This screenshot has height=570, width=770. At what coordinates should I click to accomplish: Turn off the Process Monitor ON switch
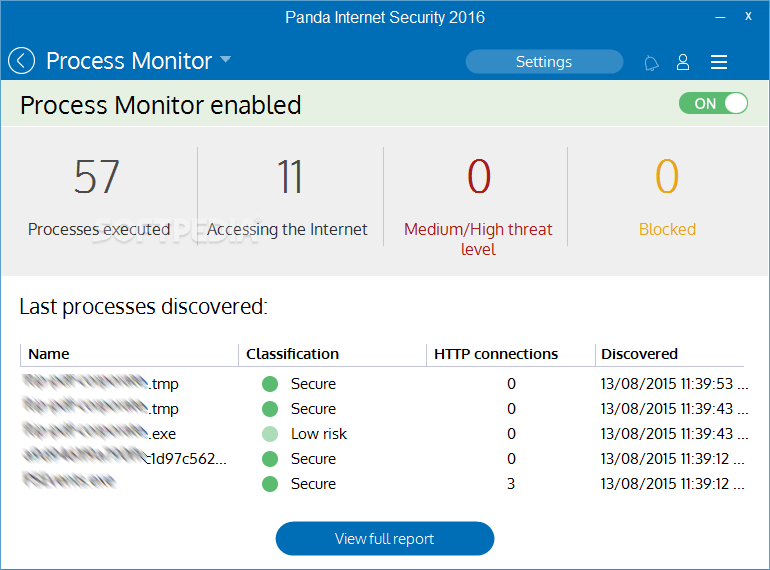point(713,104)
